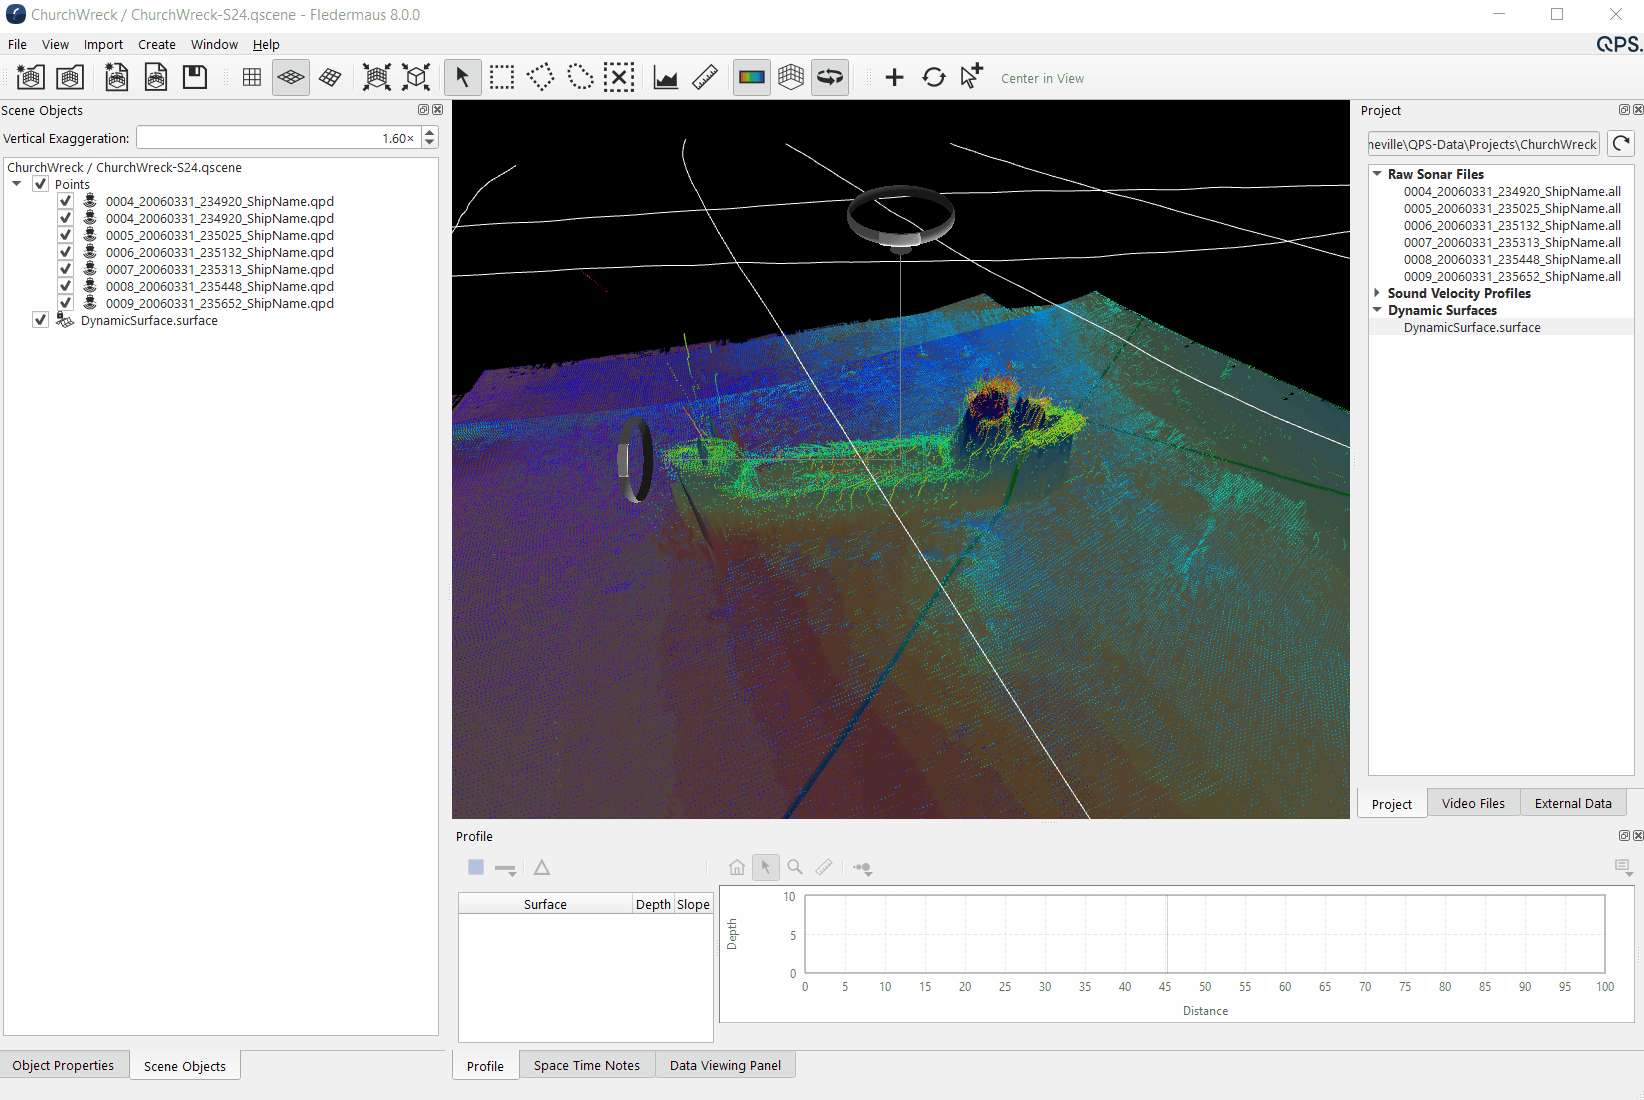Click the Center in View button
Image resolution: width=1644 pixels, height=1100 pixels.
[1042, 79]
